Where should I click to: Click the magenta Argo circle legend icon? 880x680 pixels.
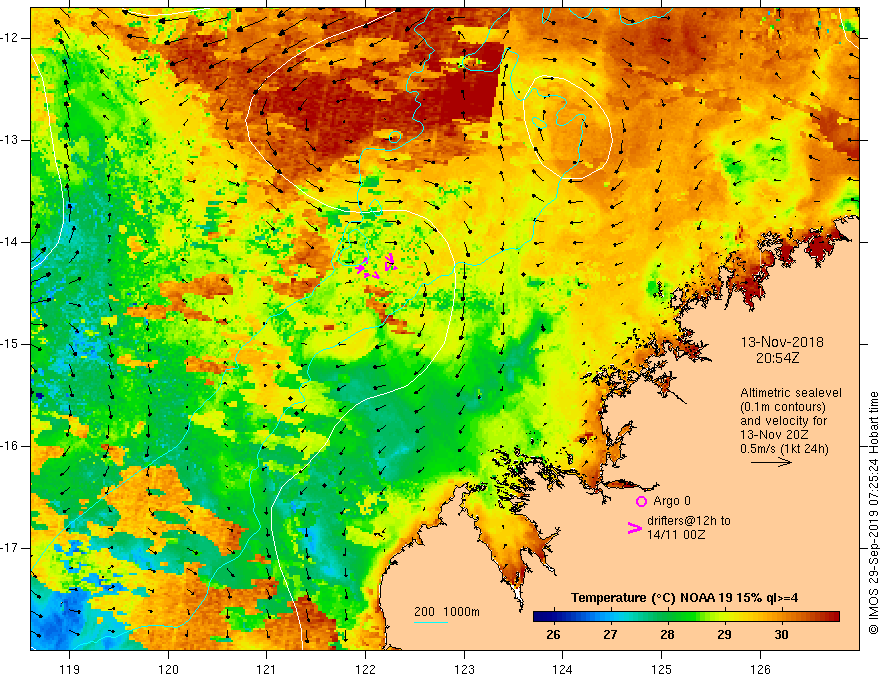tap(641, 501)
